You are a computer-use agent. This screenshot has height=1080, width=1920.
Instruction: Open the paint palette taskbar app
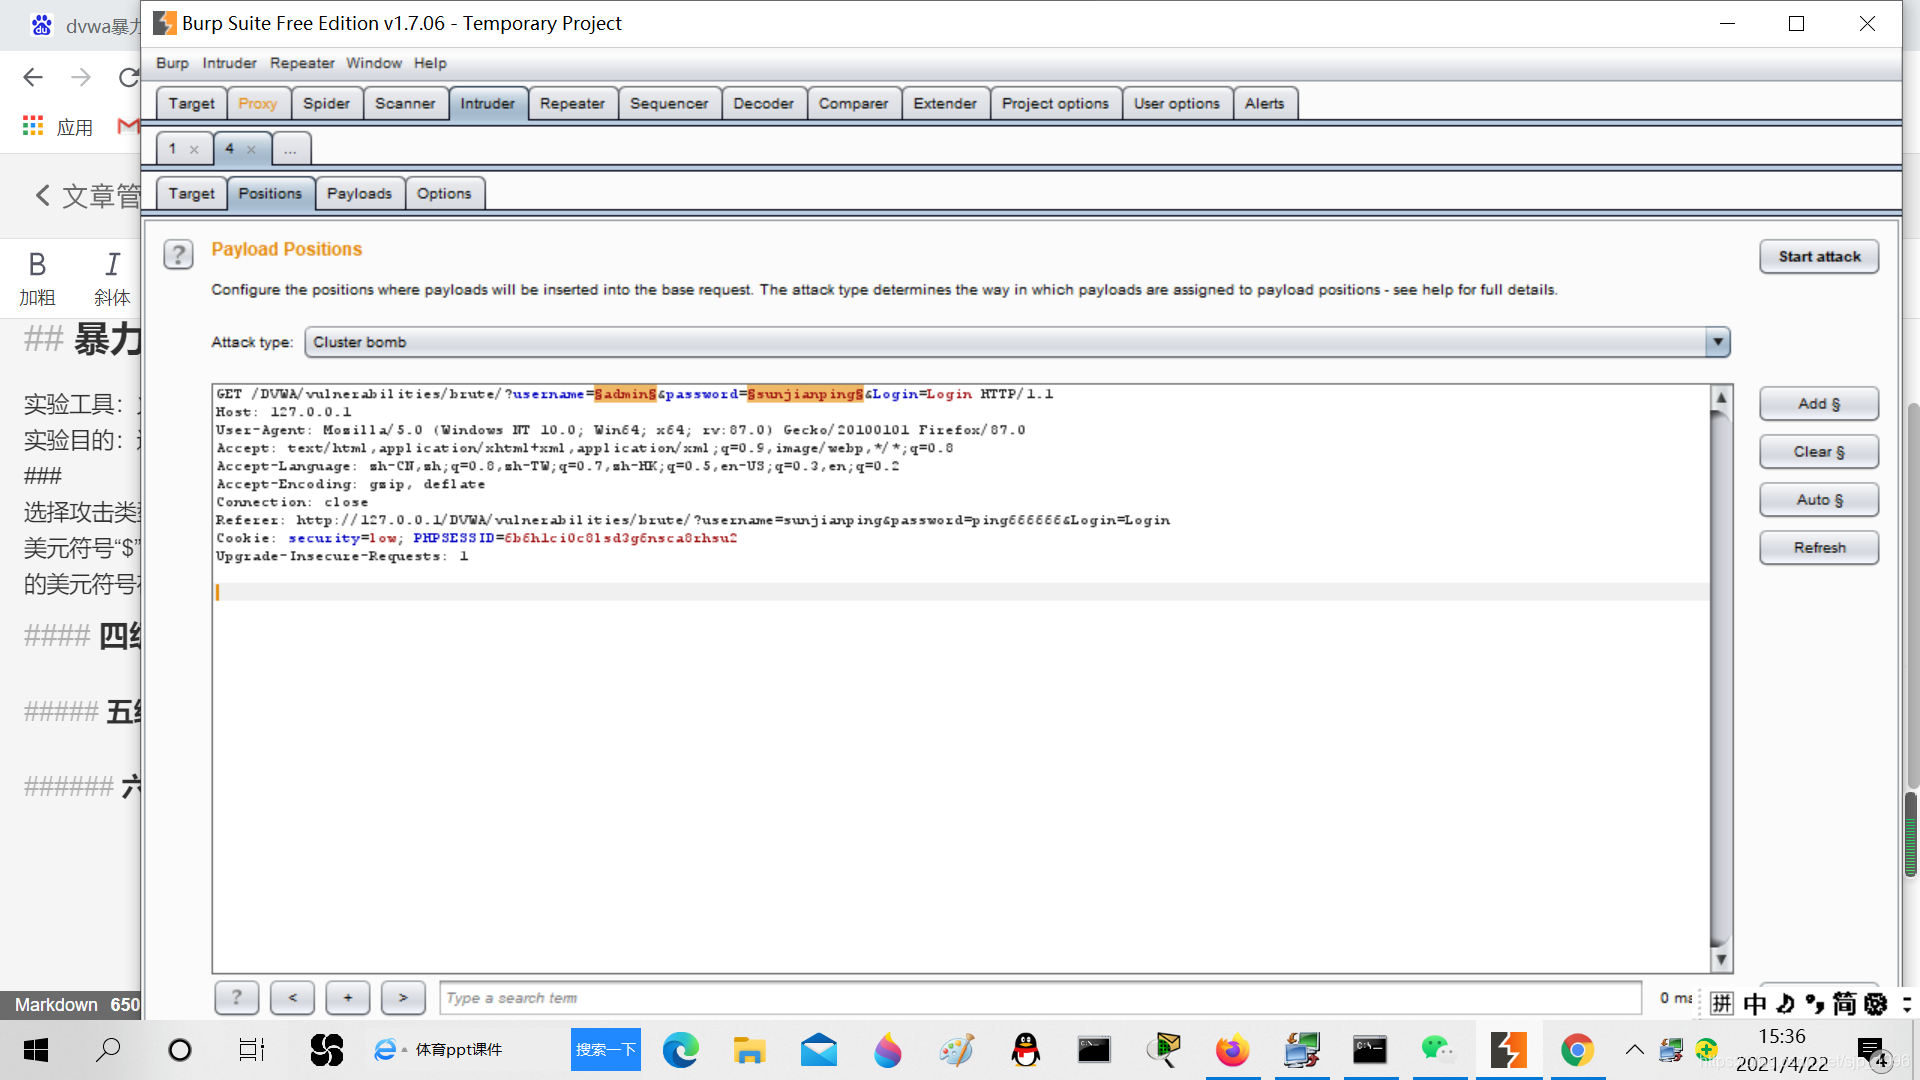957,1050
